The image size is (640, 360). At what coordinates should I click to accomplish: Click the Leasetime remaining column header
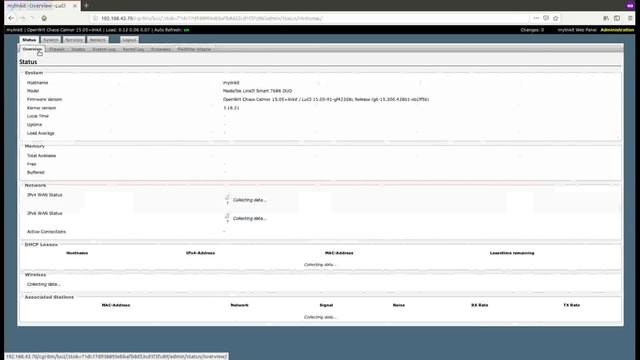click(x=512, y=253)
